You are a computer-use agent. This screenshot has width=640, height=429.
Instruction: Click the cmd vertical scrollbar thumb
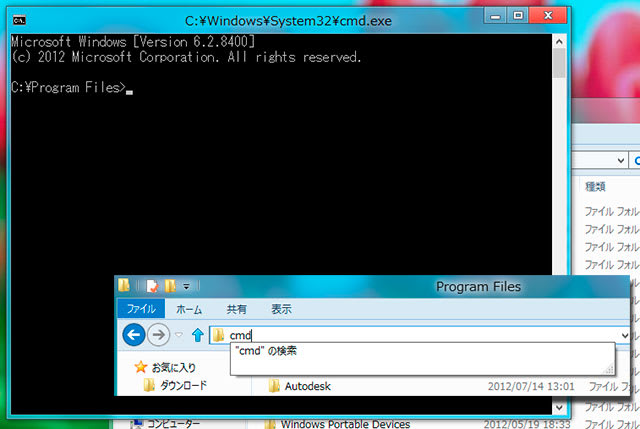click(559, 63)
